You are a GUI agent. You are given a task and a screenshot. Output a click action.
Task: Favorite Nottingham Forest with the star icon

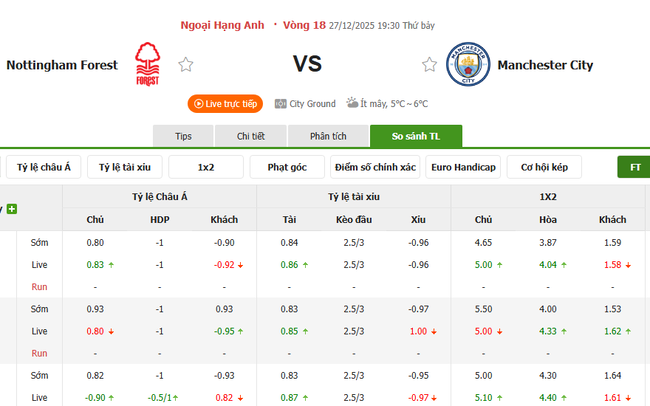(185, 65)
